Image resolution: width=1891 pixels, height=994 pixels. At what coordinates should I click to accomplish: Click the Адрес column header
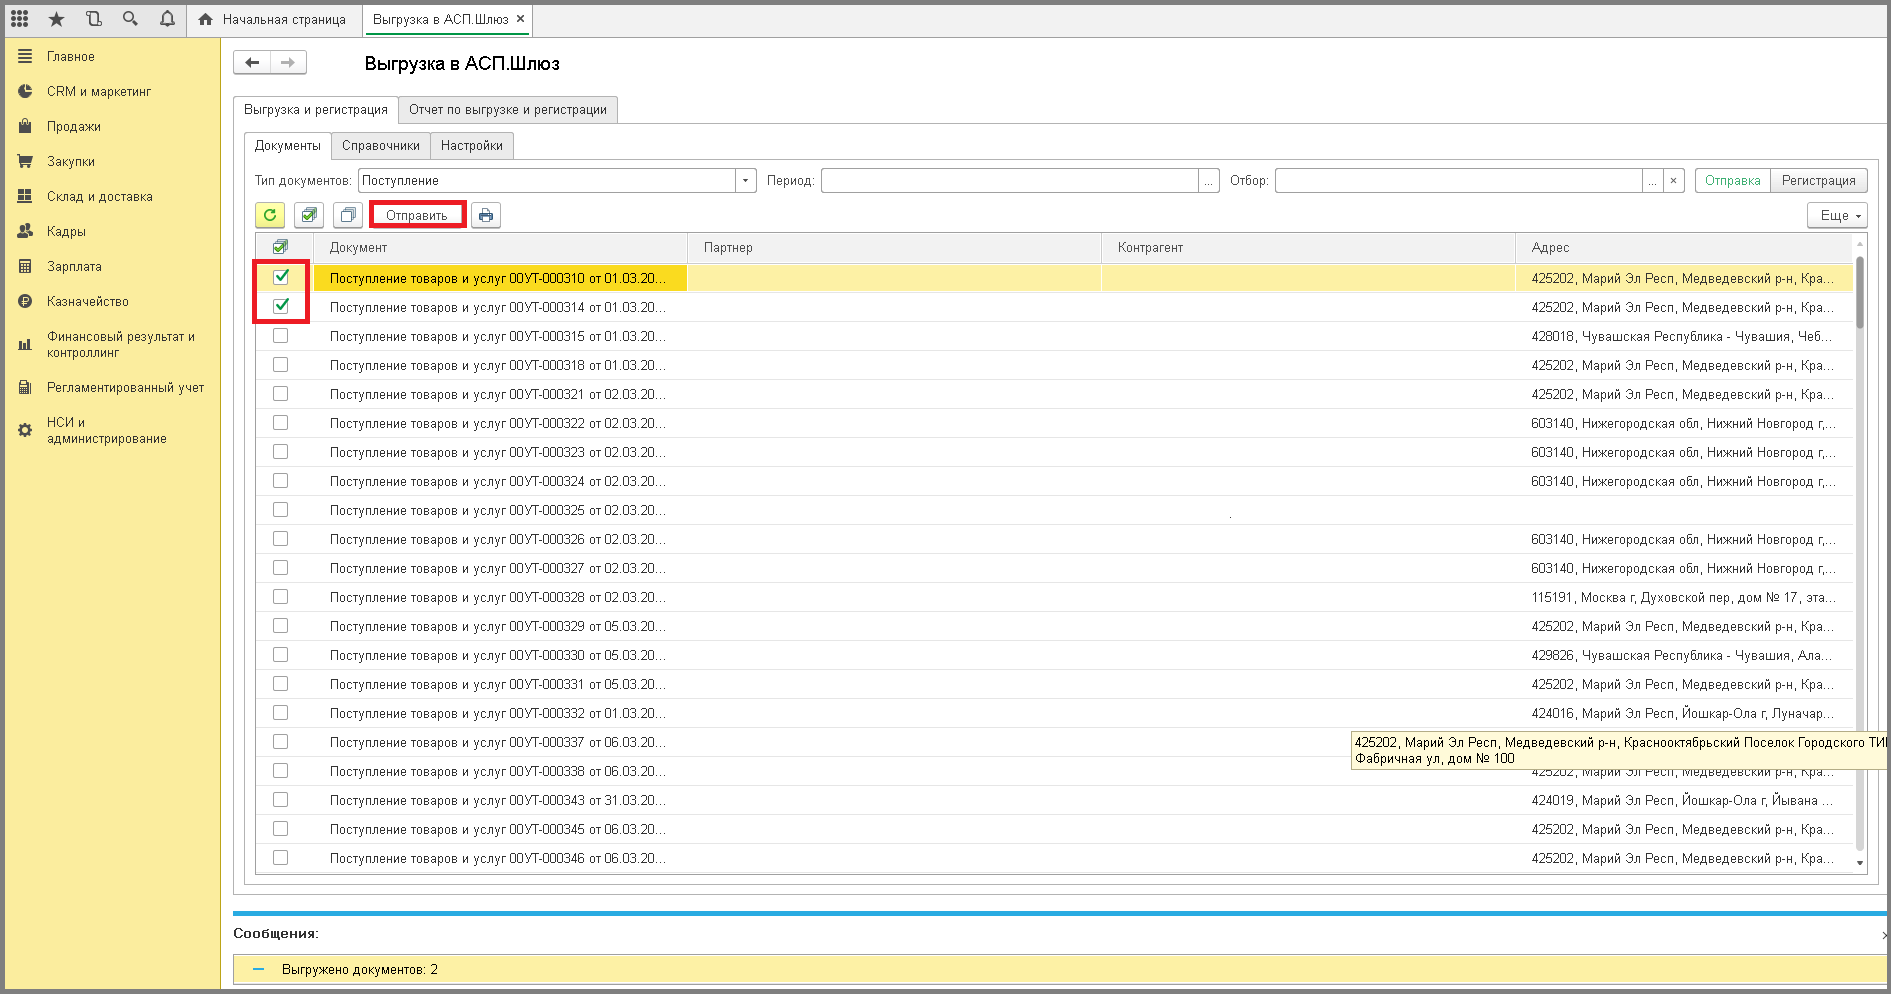[1685, 248]
